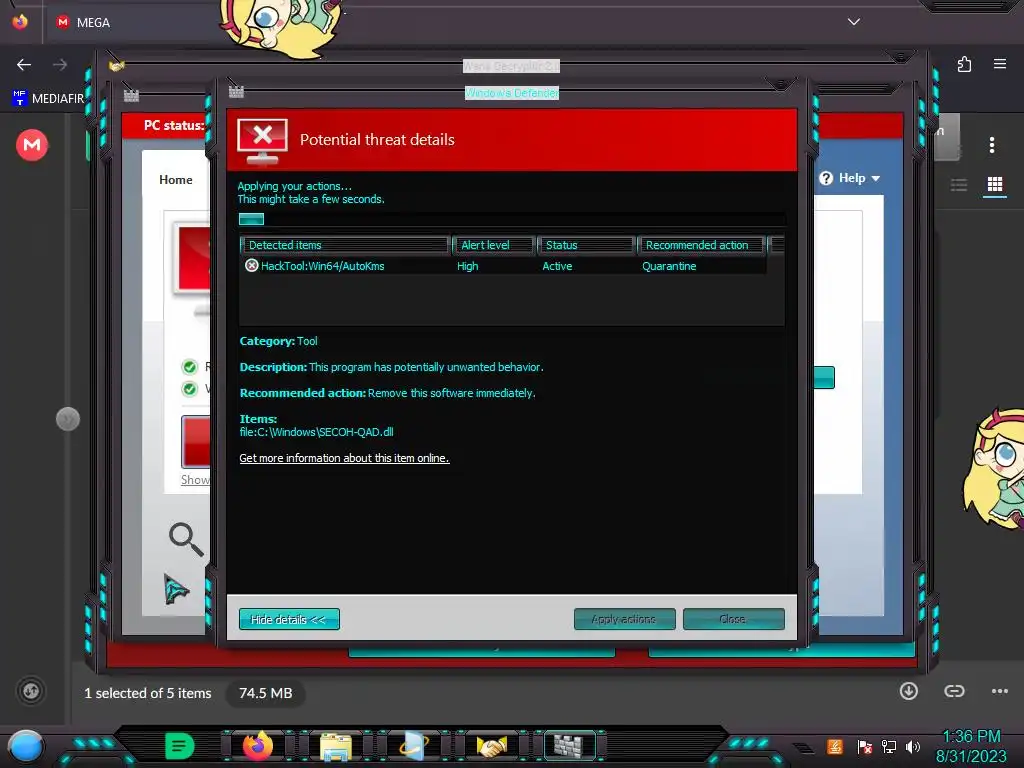Click the red MEGA logo in the sidebar

32,144
